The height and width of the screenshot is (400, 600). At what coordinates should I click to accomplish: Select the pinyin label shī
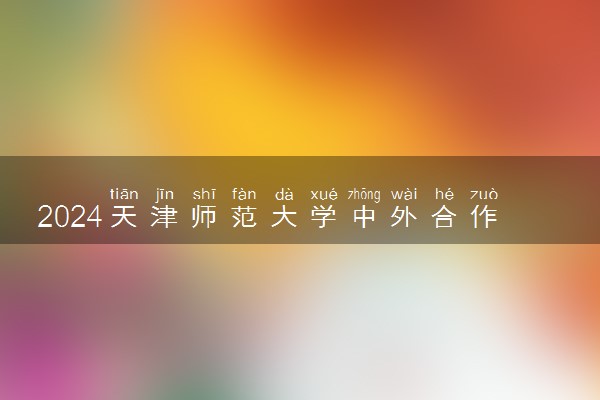pos(204,194)
